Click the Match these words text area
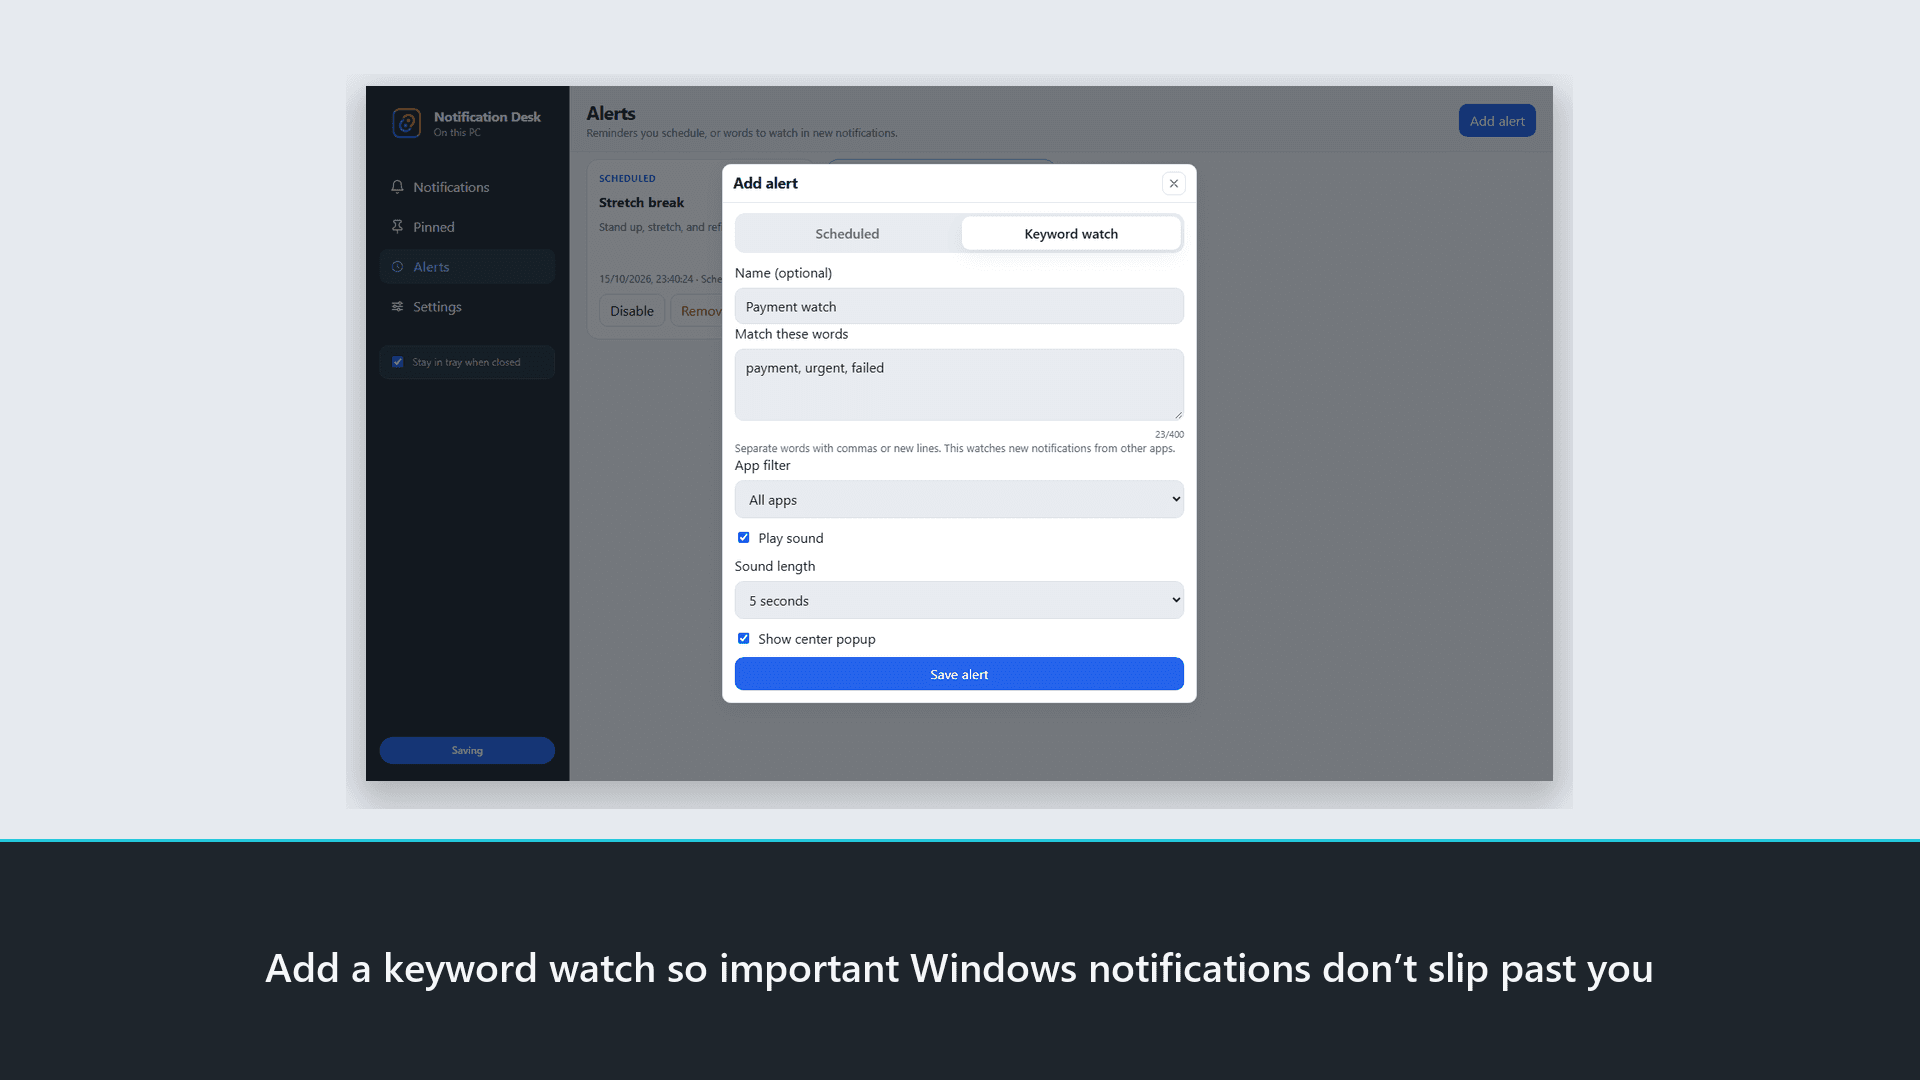Image resolution: width=1920 pixels, height=1080 pixels. (x=959, y=385)
